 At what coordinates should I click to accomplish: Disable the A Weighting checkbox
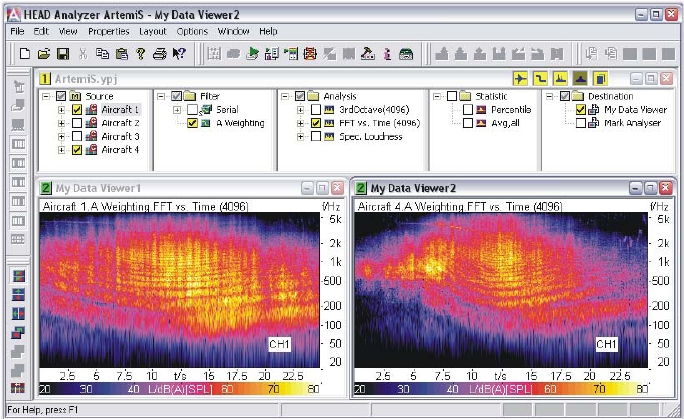point(192,123)
